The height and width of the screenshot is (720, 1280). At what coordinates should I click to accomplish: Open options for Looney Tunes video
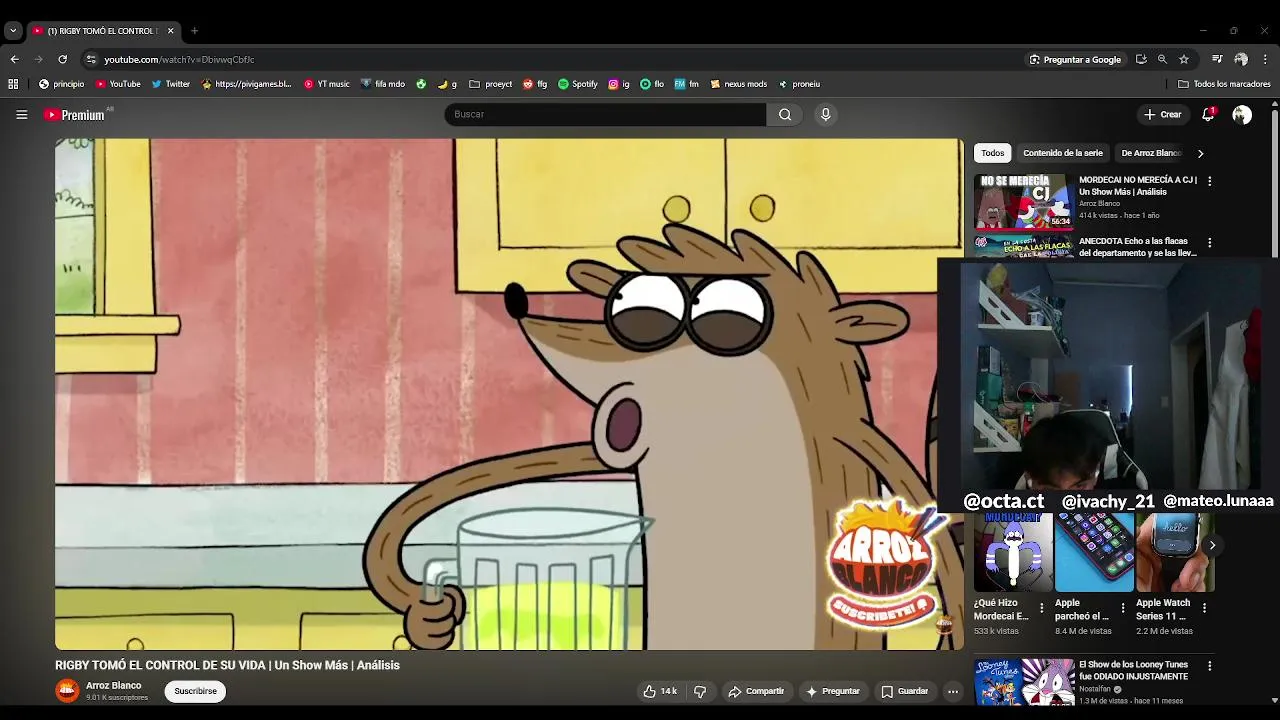point(1209,665)
